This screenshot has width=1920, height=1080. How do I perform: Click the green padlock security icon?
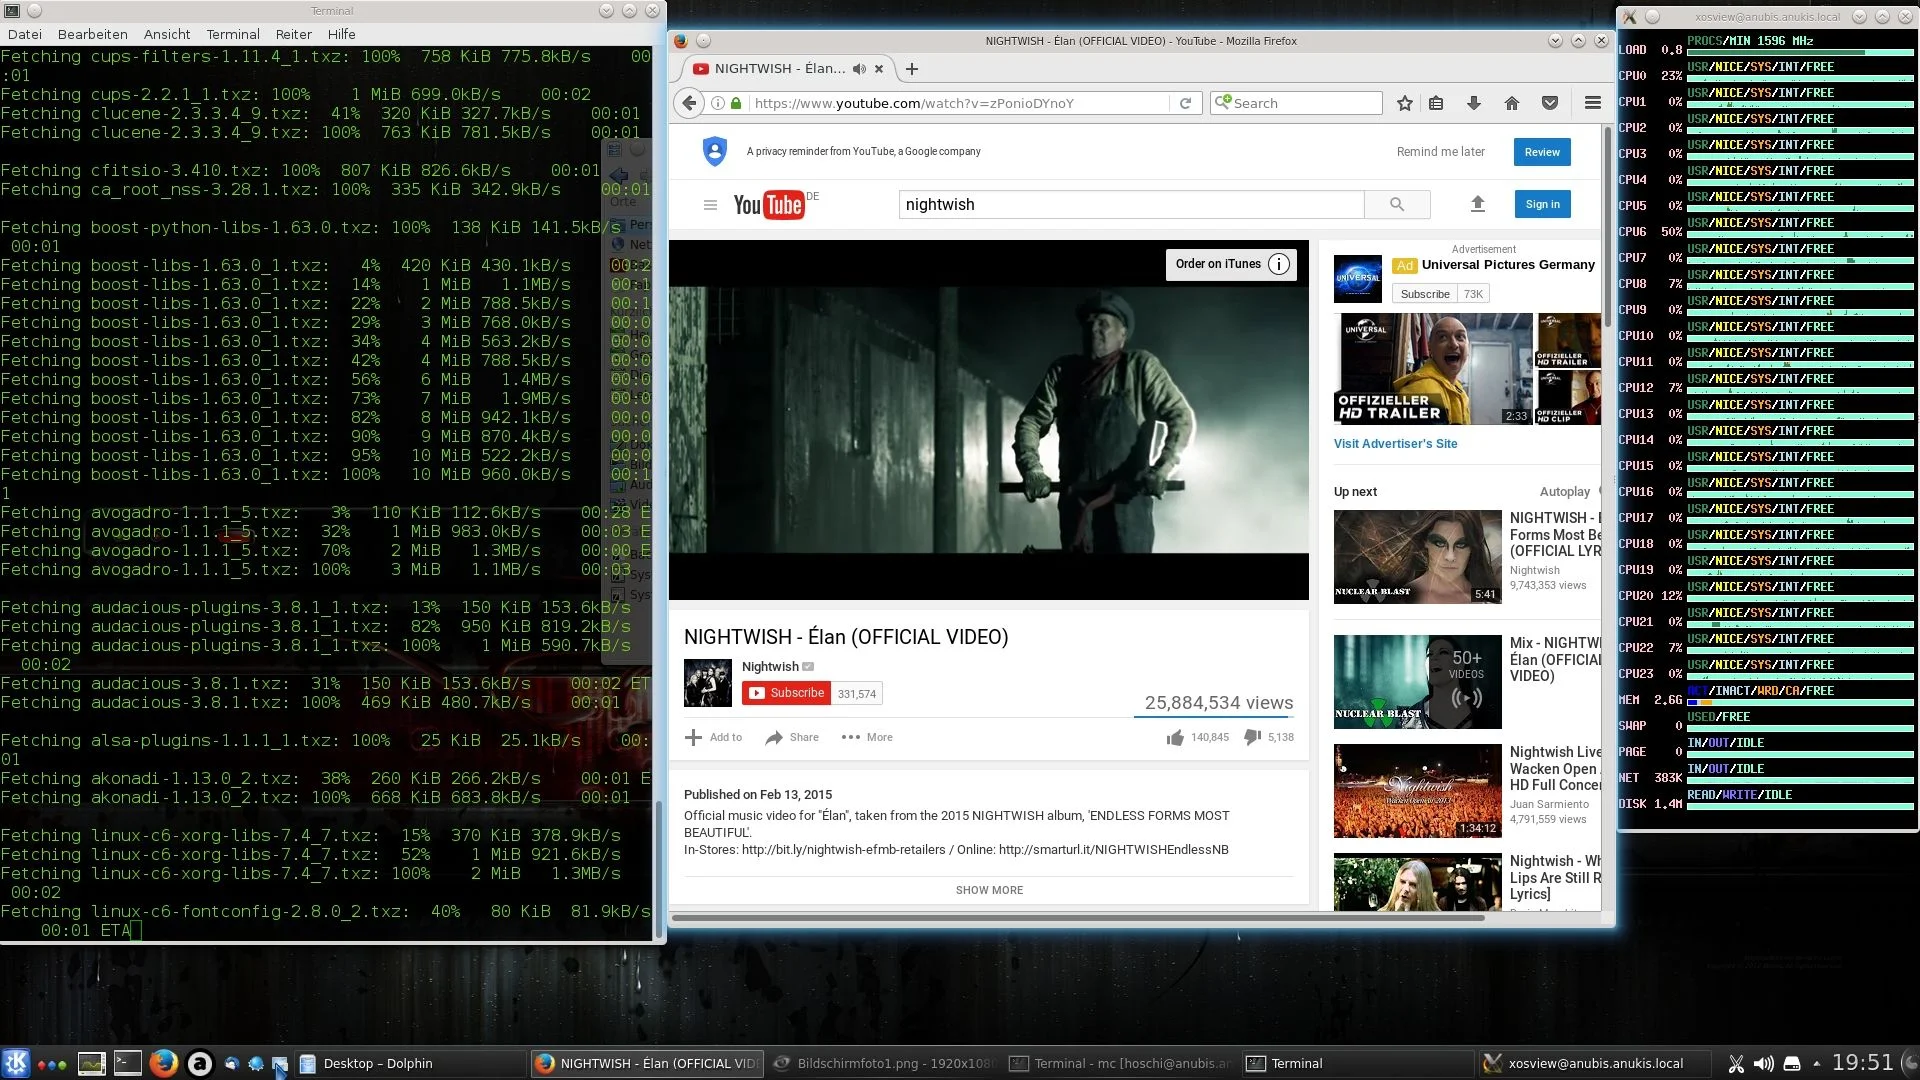(x=737, y=103)
